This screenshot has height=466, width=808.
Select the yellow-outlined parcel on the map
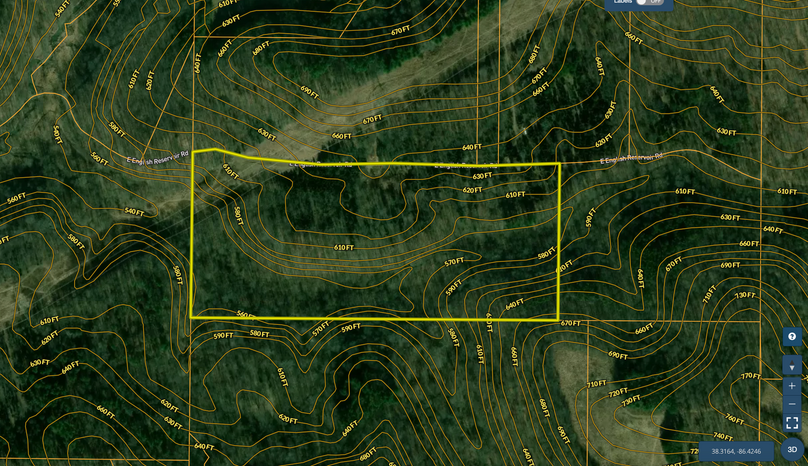(375, 237)
